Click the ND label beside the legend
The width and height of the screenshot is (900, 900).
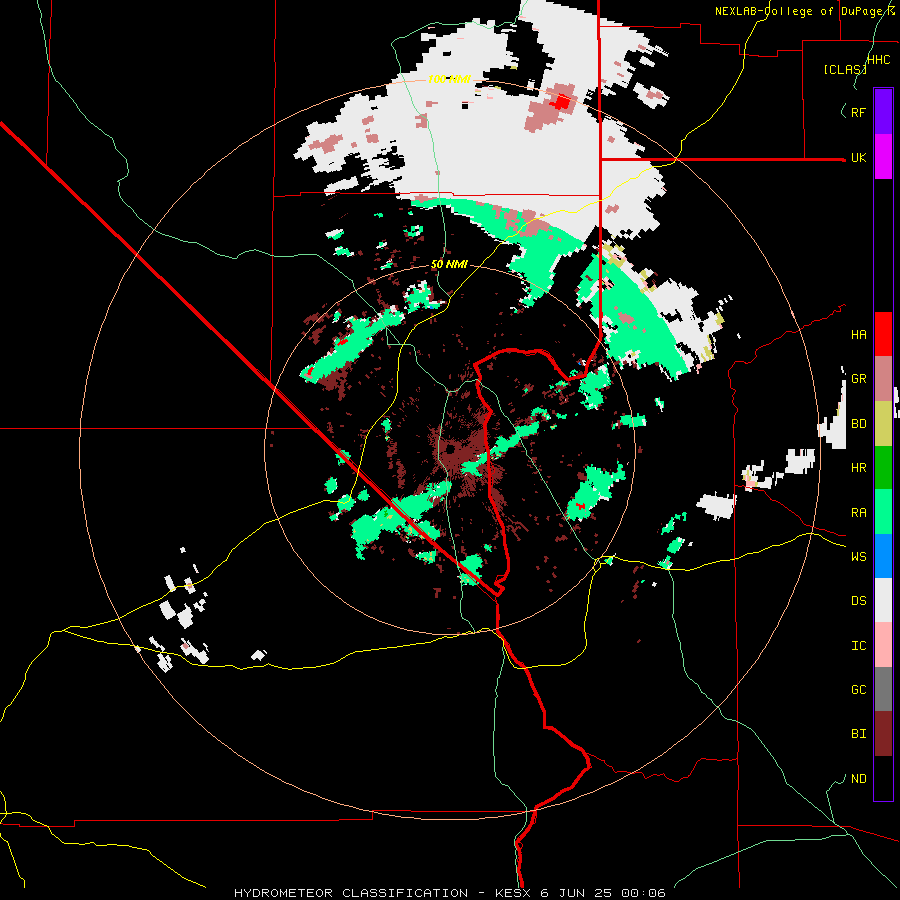(x=858, y=779)
